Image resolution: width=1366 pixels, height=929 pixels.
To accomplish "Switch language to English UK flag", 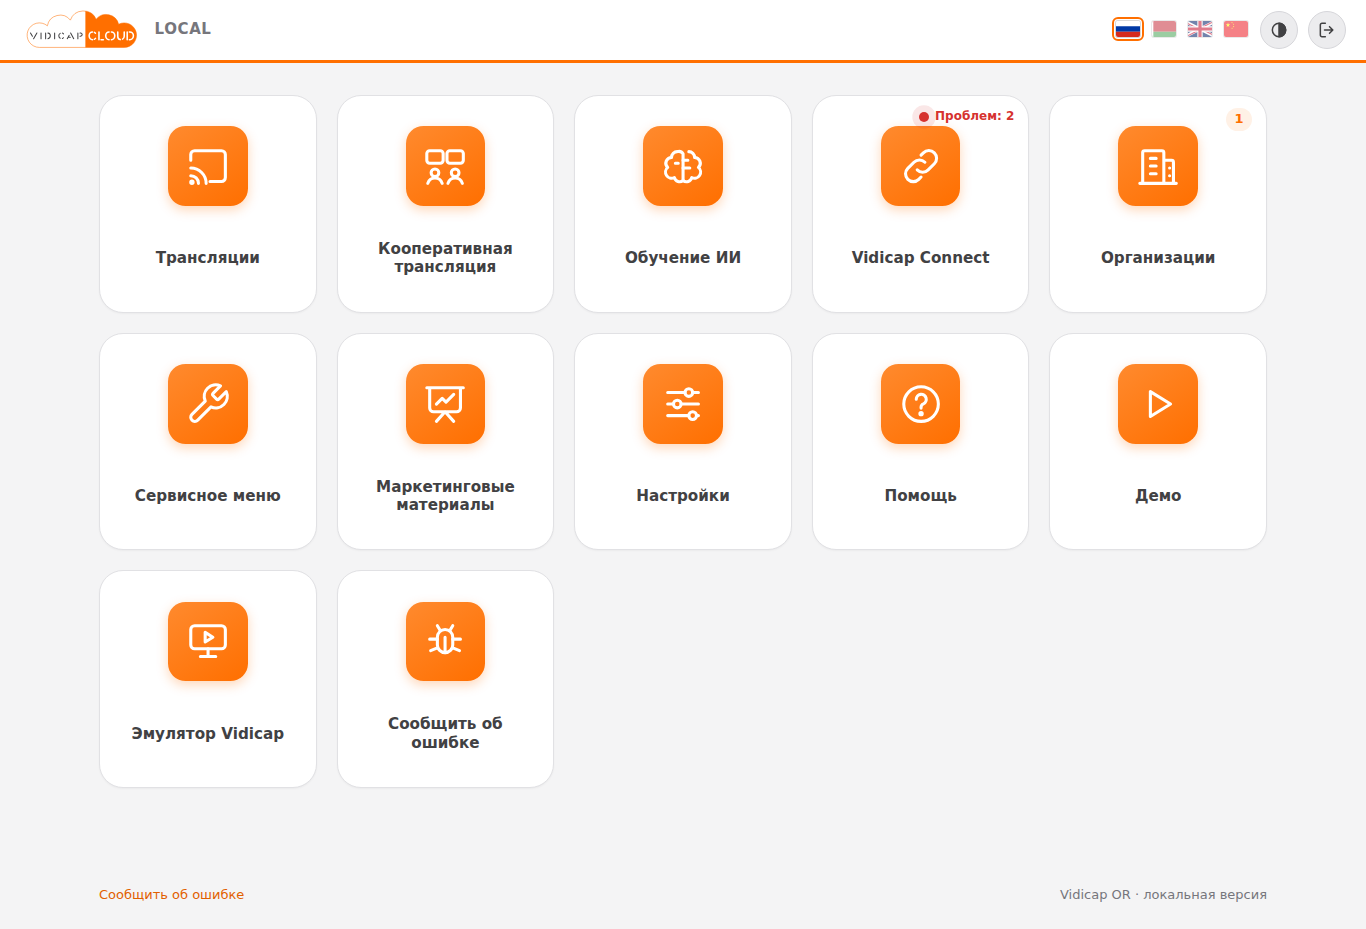I will pyautogui.click(x=1200, y=29).
